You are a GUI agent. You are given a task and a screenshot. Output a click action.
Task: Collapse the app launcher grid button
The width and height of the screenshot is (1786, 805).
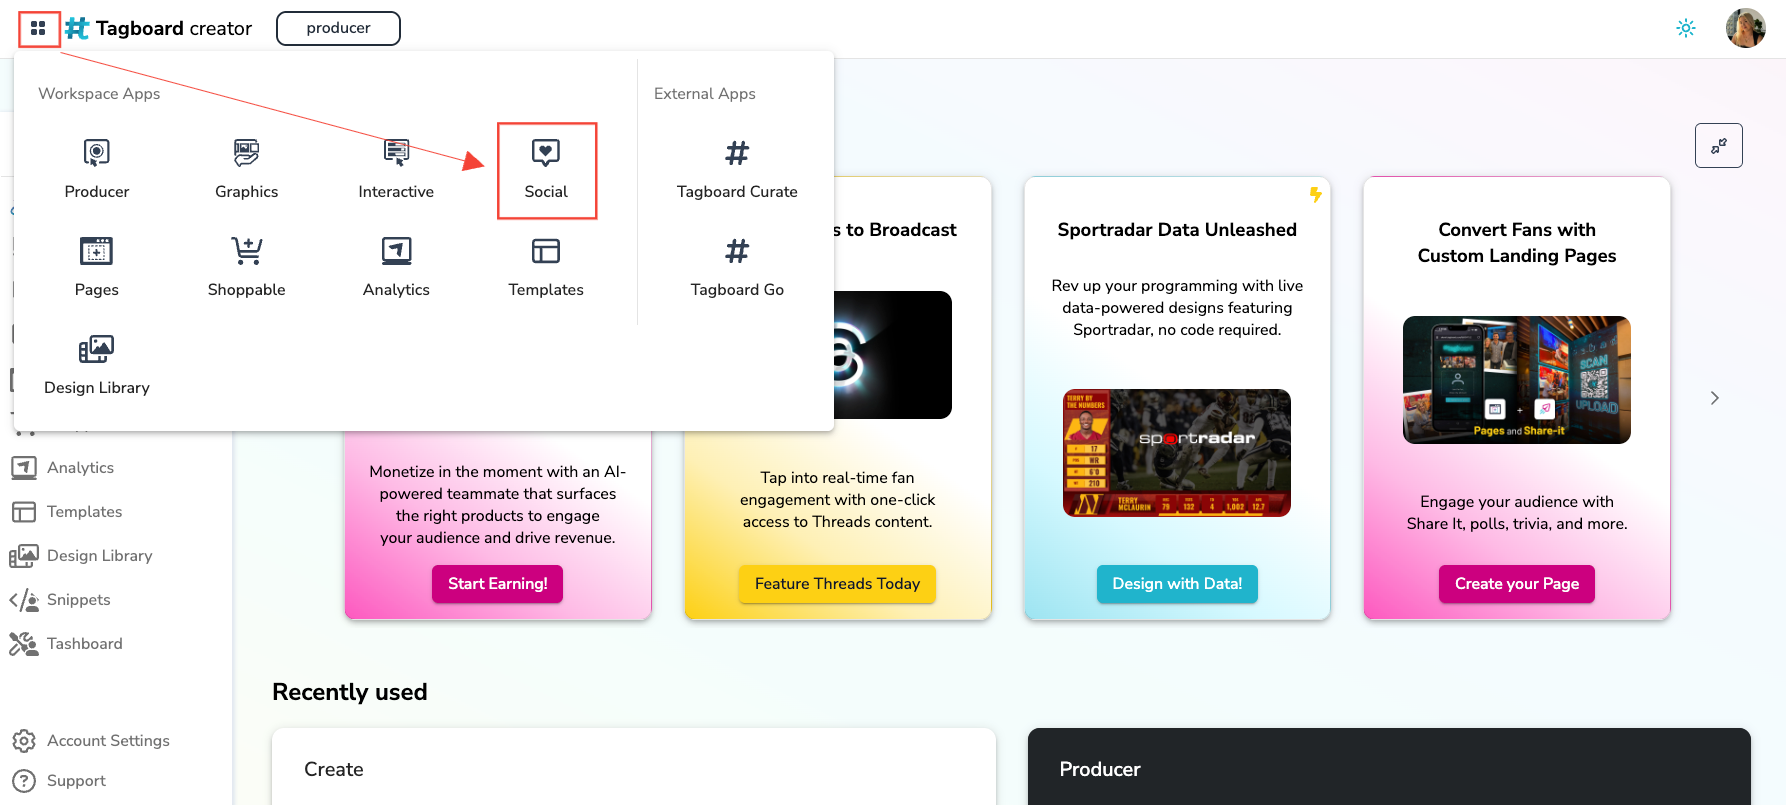[38, 28]
